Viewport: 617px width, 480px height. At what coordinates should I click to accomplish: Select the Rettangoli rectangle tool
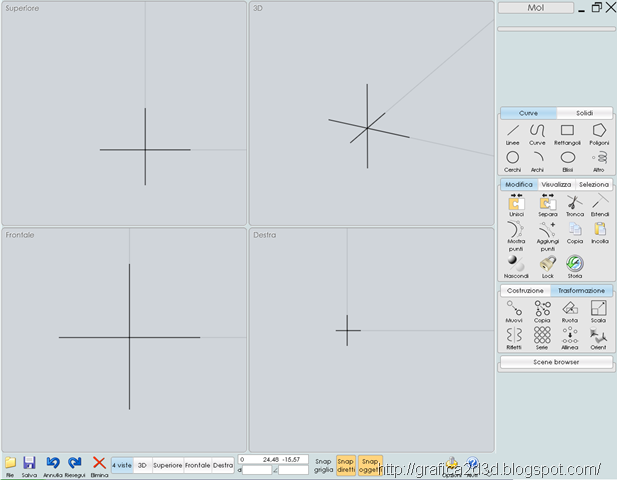[567, 134]
